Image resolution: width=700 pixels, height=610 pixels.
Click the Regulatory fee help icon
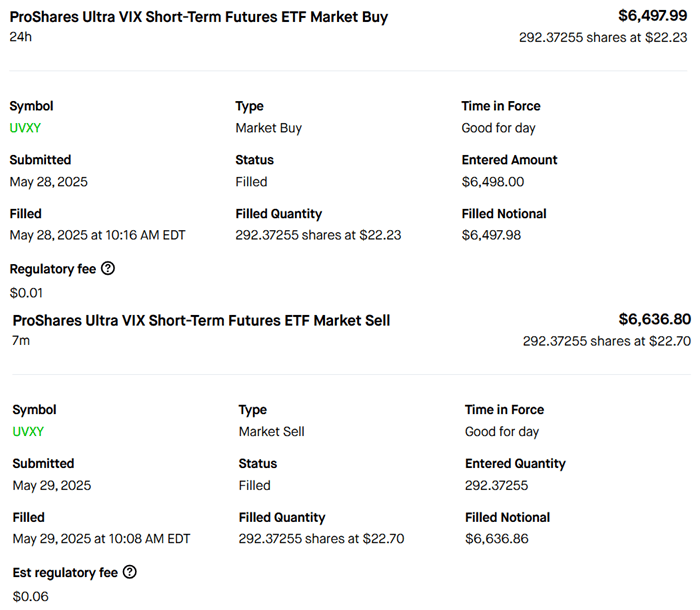click(108, 269)
